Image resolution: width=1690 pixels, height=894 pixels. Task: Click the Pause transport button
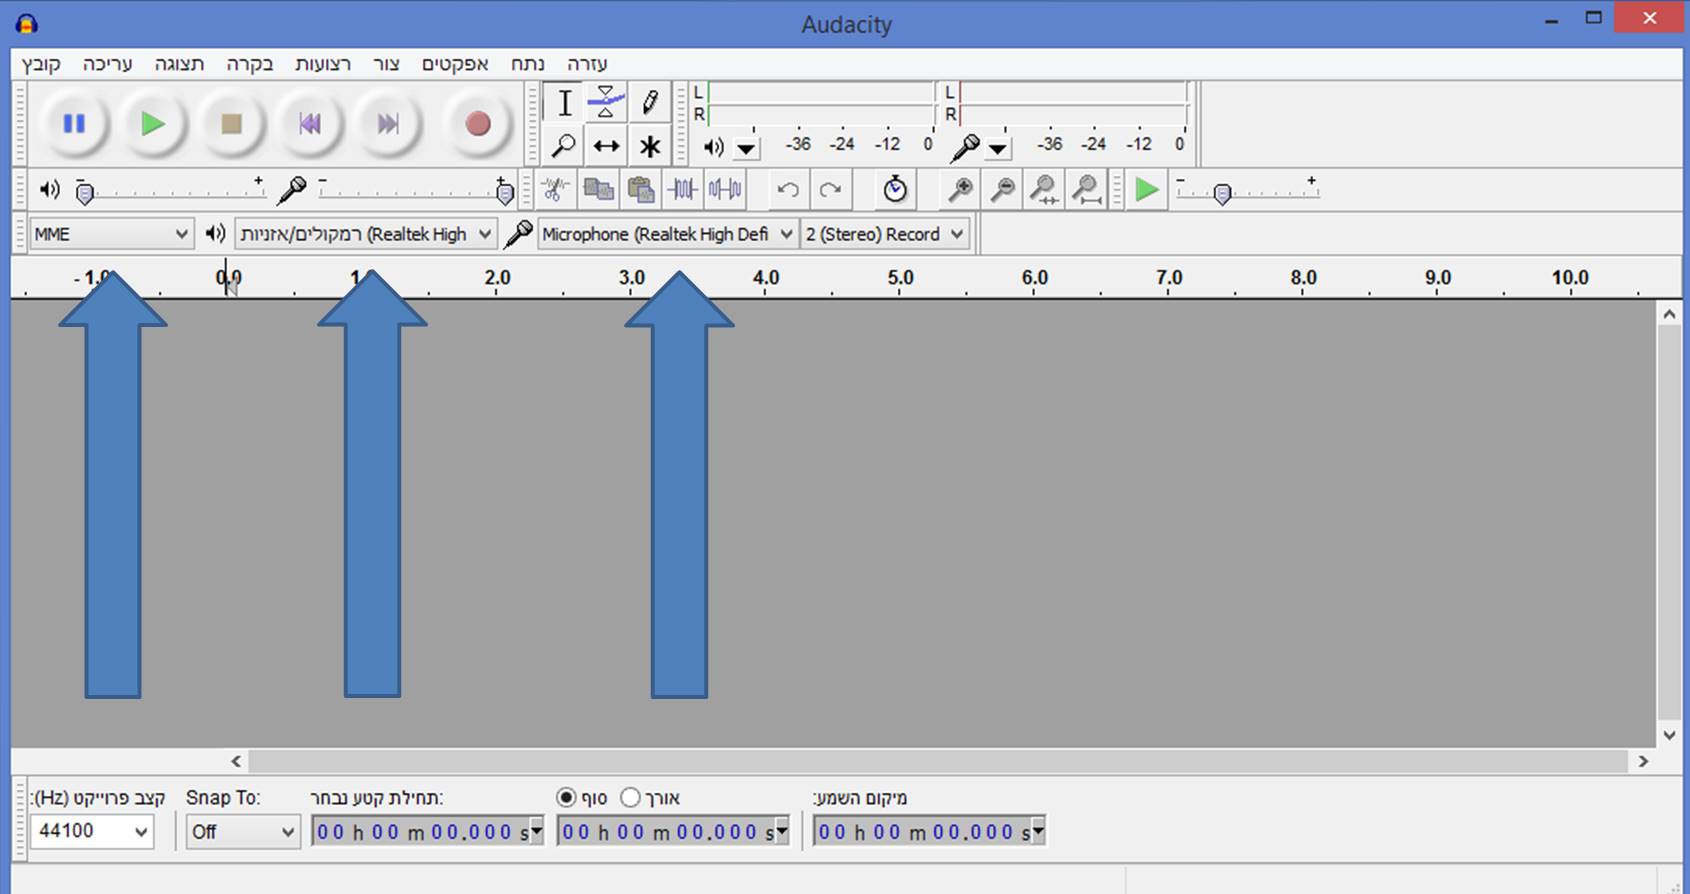pyautogui.click(x=74, y=124)
